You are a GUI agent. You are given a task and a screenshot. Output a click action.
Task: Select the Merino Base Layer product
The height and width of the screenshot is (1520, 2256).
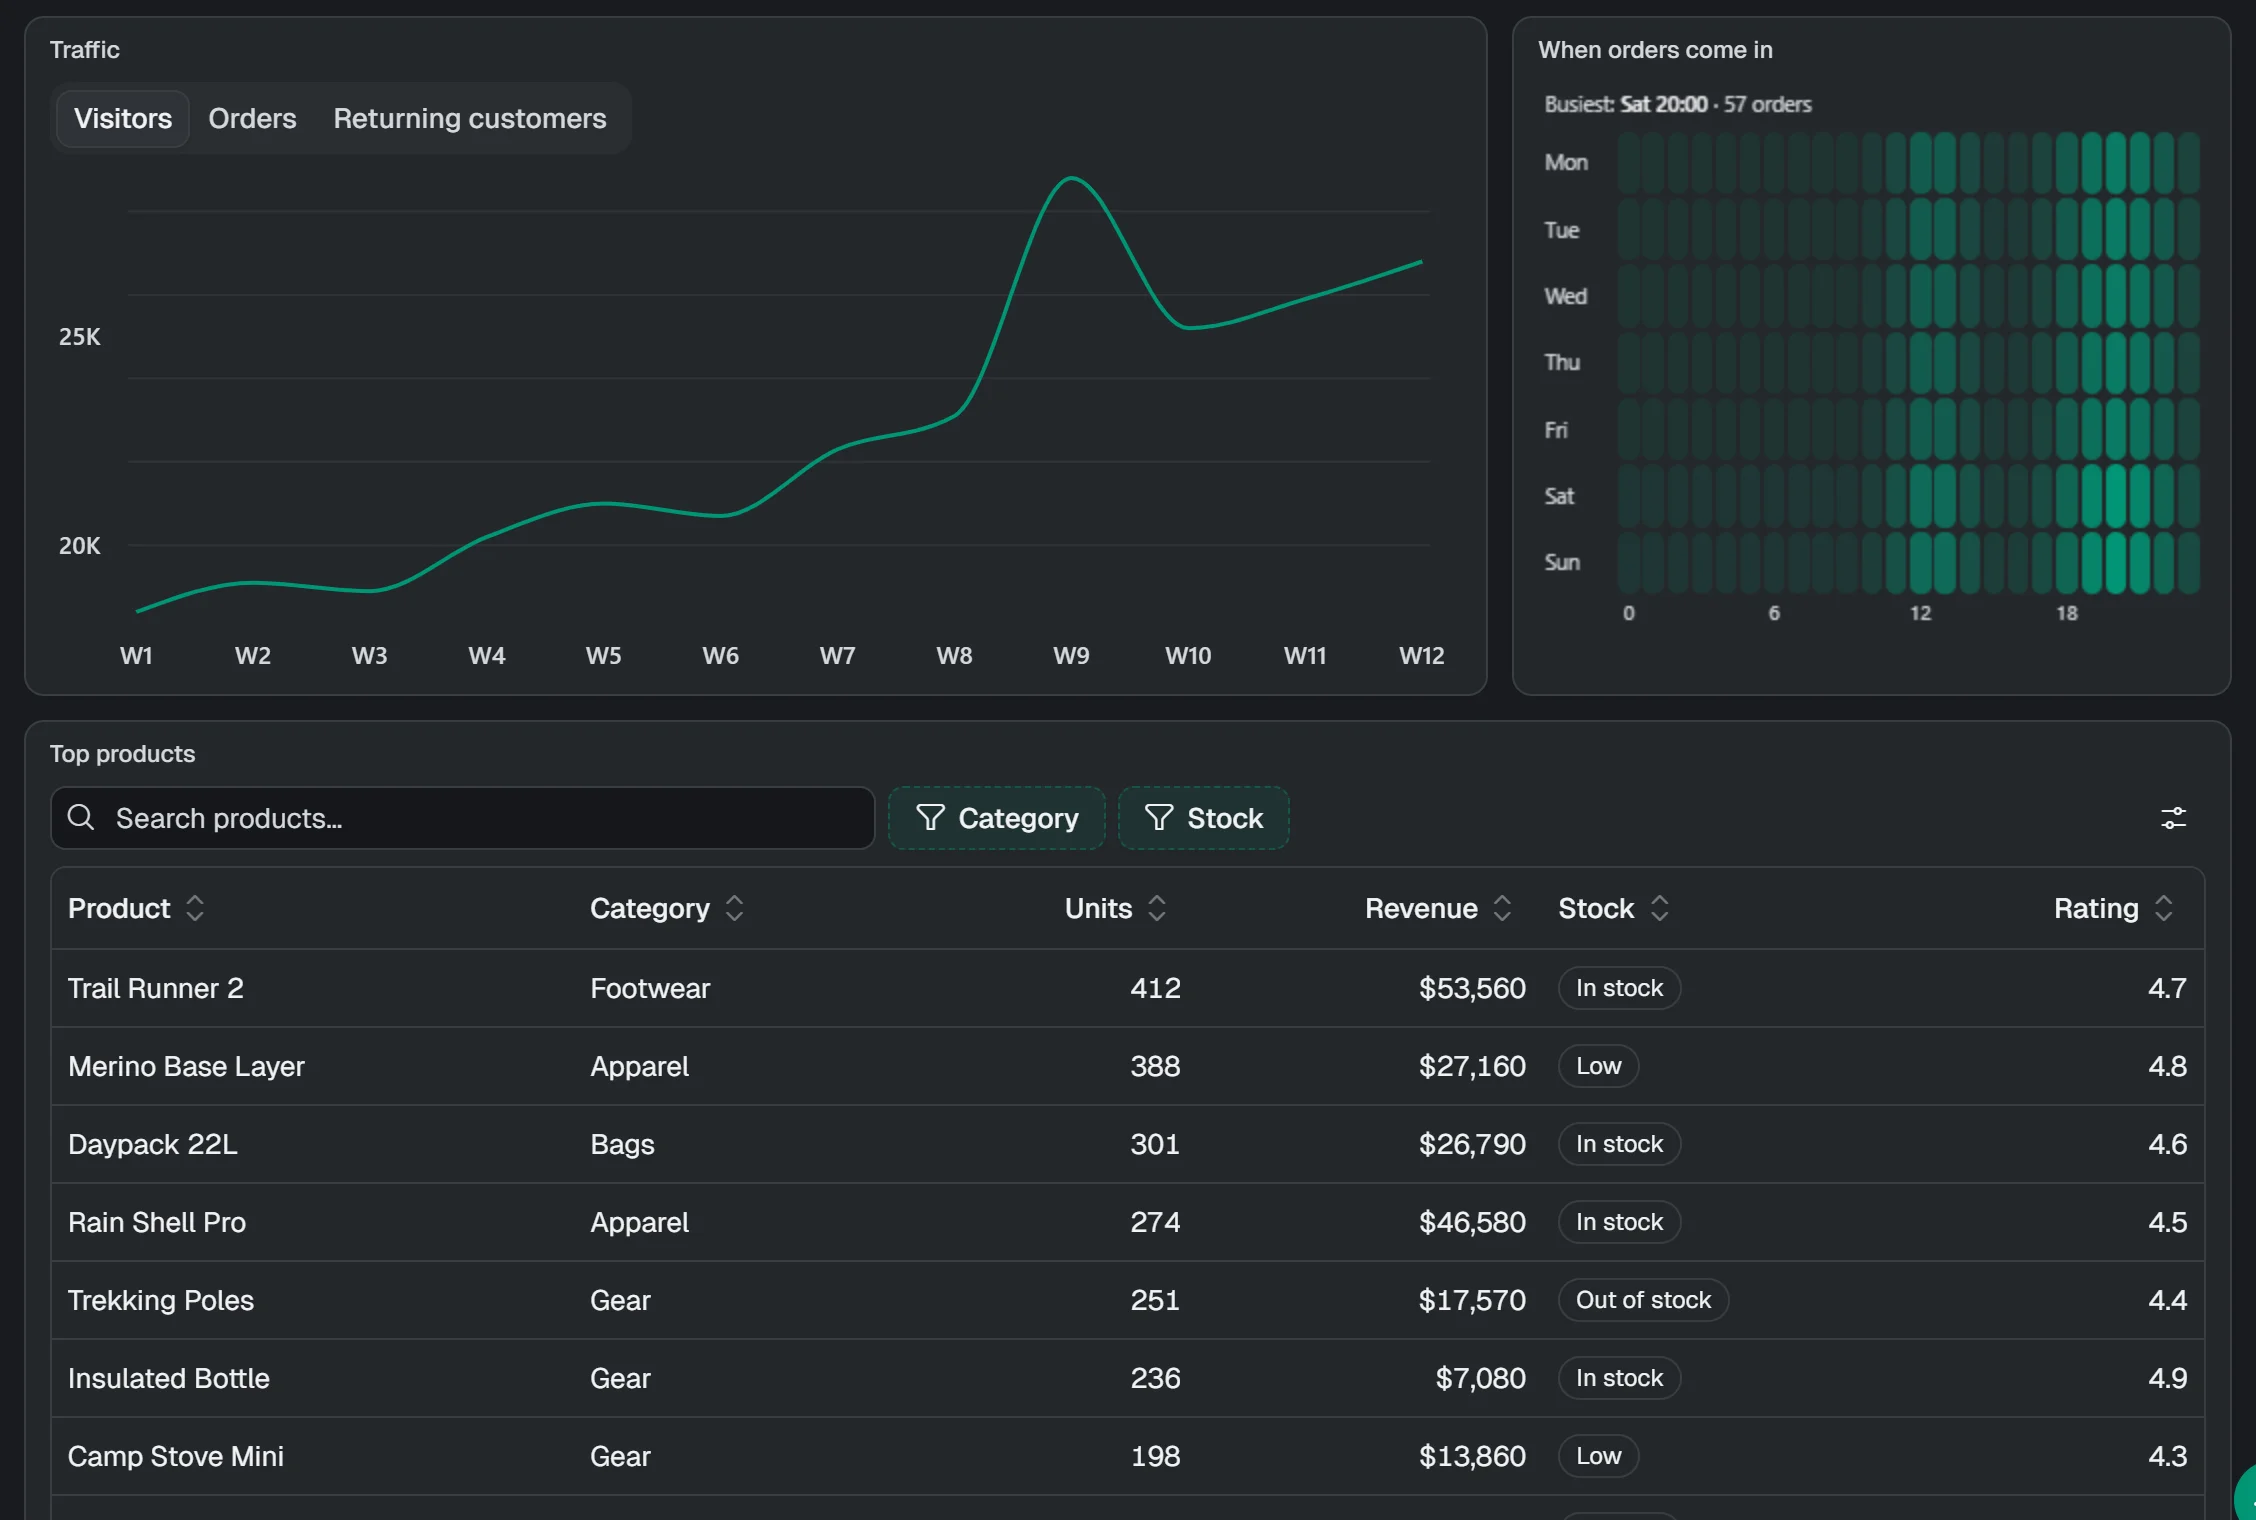(186, 1066)
